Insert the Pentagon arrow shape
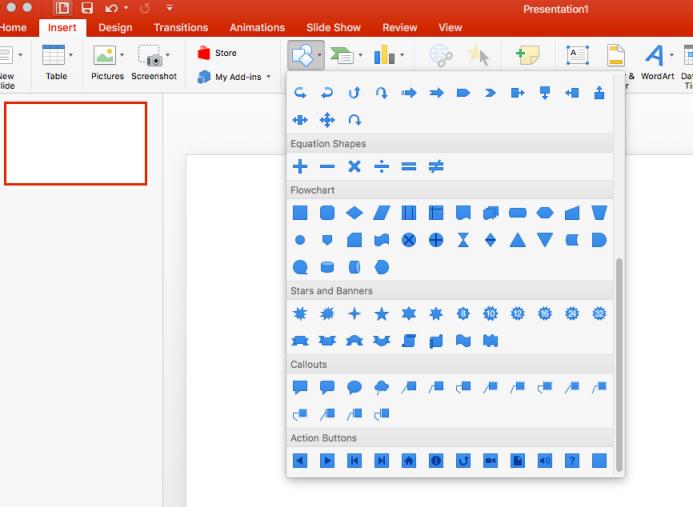Viewport: 693px width, 507px height. pos(463,93)
